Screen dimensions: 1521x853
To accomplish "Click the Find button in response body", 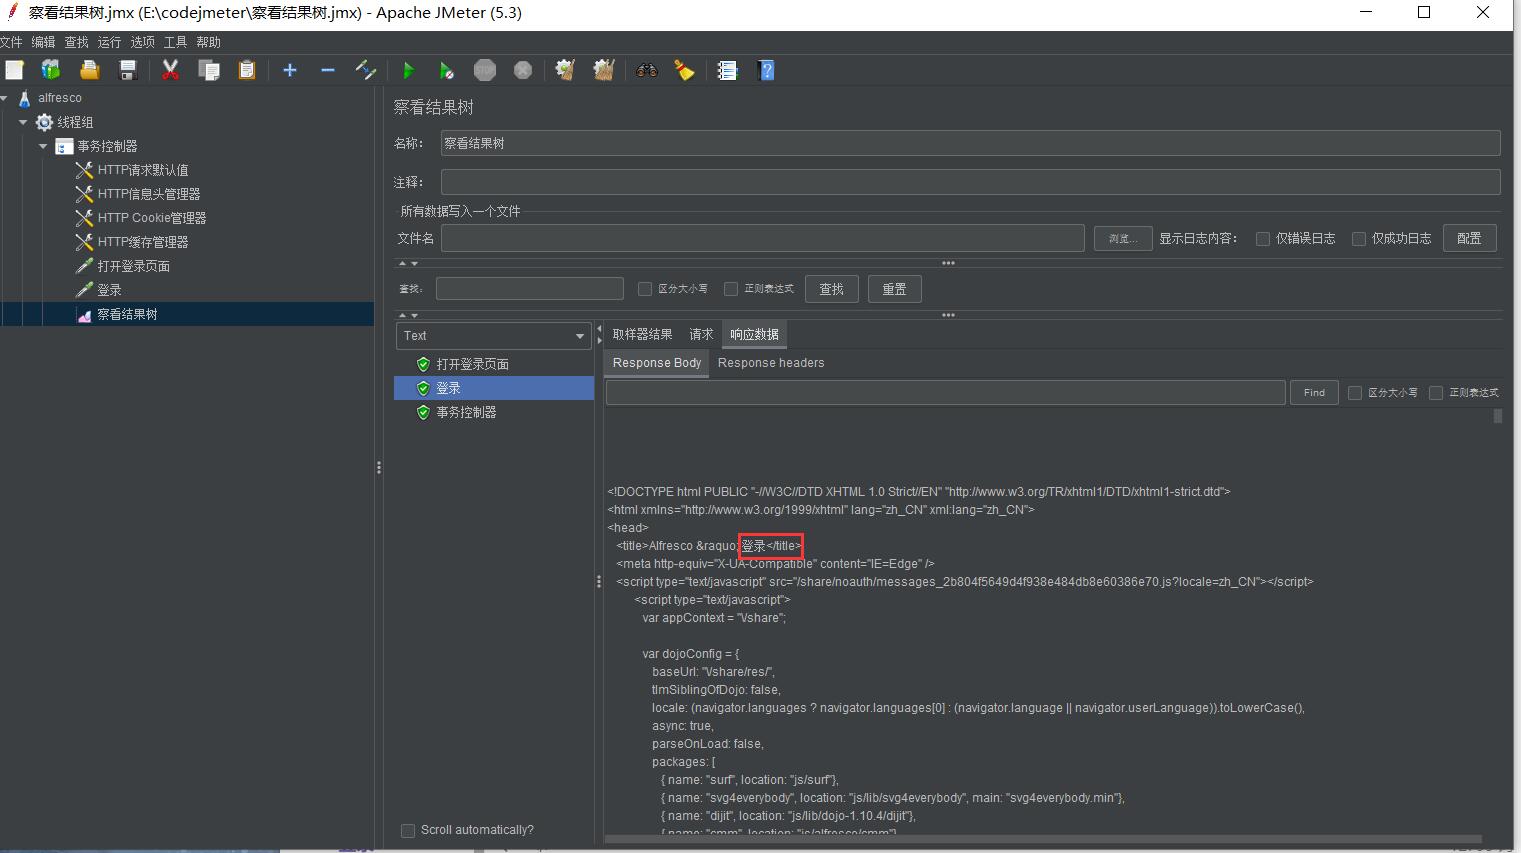I will coord(1314,393).
